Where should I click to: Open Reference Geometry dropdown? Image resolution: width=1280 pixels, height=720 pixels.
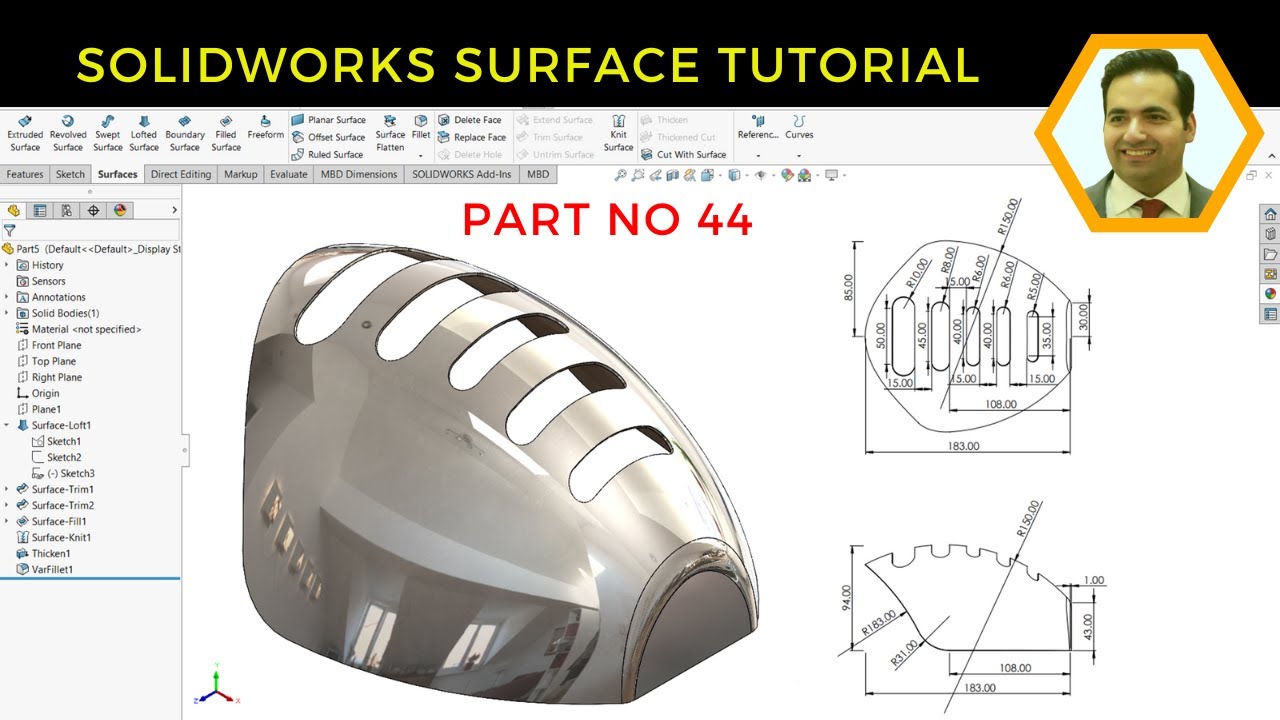click(x=758, y=155)
